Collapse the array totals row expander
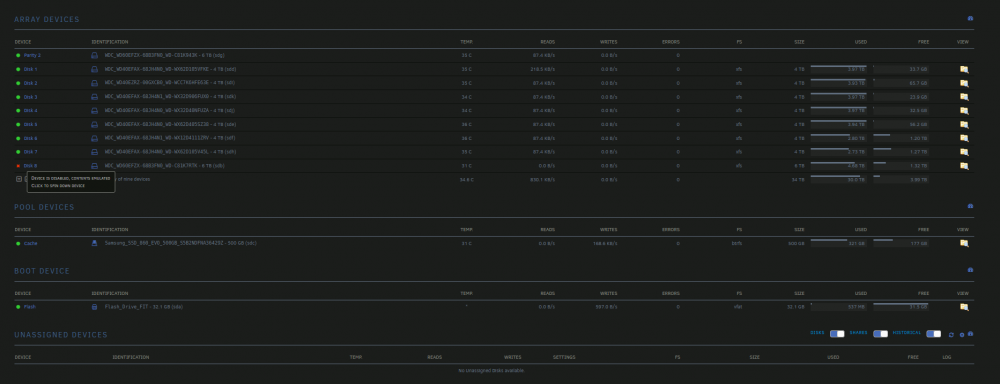The height and width of the screenshot is (384, 1000). [x=18, y=179]
